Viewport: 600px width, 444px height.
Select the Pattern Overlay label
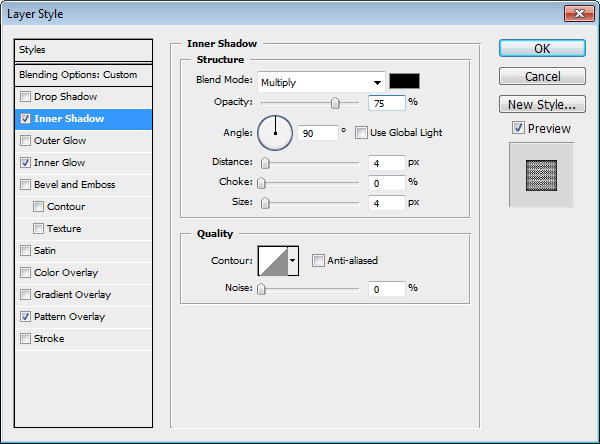[x=69, y=317]
